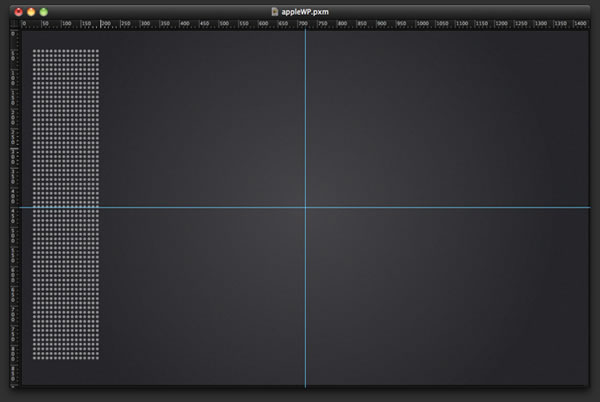Close the appleWP.pxm window
Screen dimensions: 600x402
18,12
